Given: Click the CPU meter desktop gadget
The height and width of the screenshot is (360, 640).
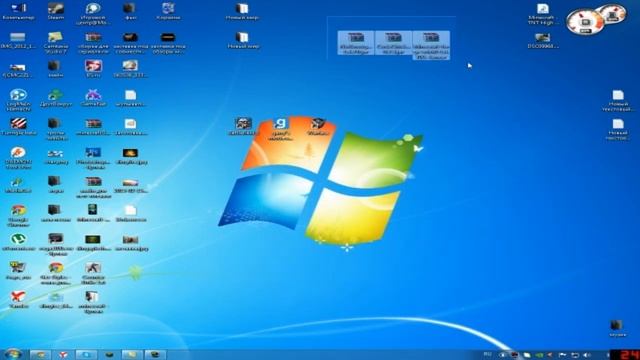Looking at the screenshot, I should (585, 22).
